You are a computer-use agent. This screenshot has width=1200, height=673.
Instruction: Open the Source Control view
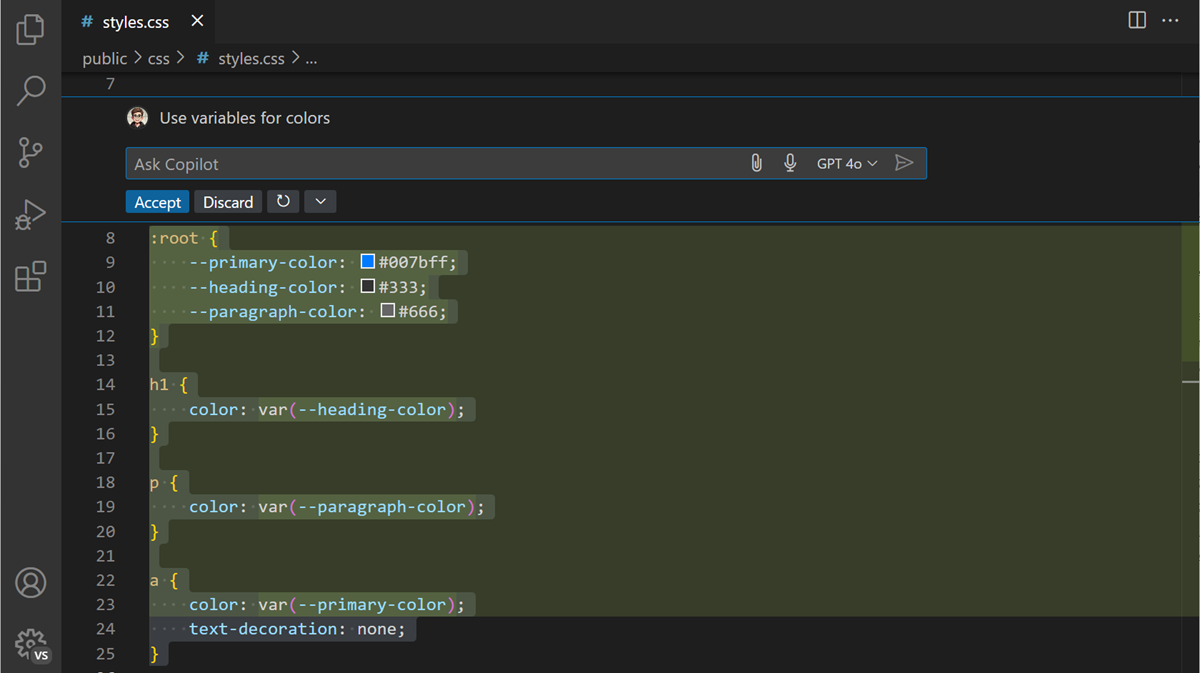[x=30, y=153]
